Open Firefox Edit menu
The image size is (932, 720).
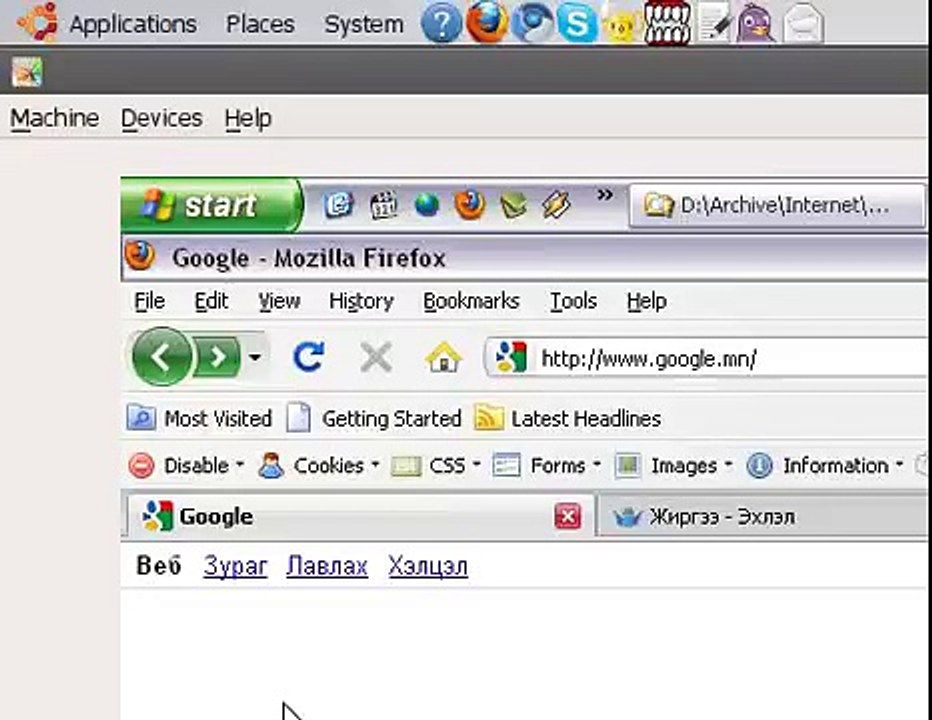pyautogui.click(x=211, y=301)
